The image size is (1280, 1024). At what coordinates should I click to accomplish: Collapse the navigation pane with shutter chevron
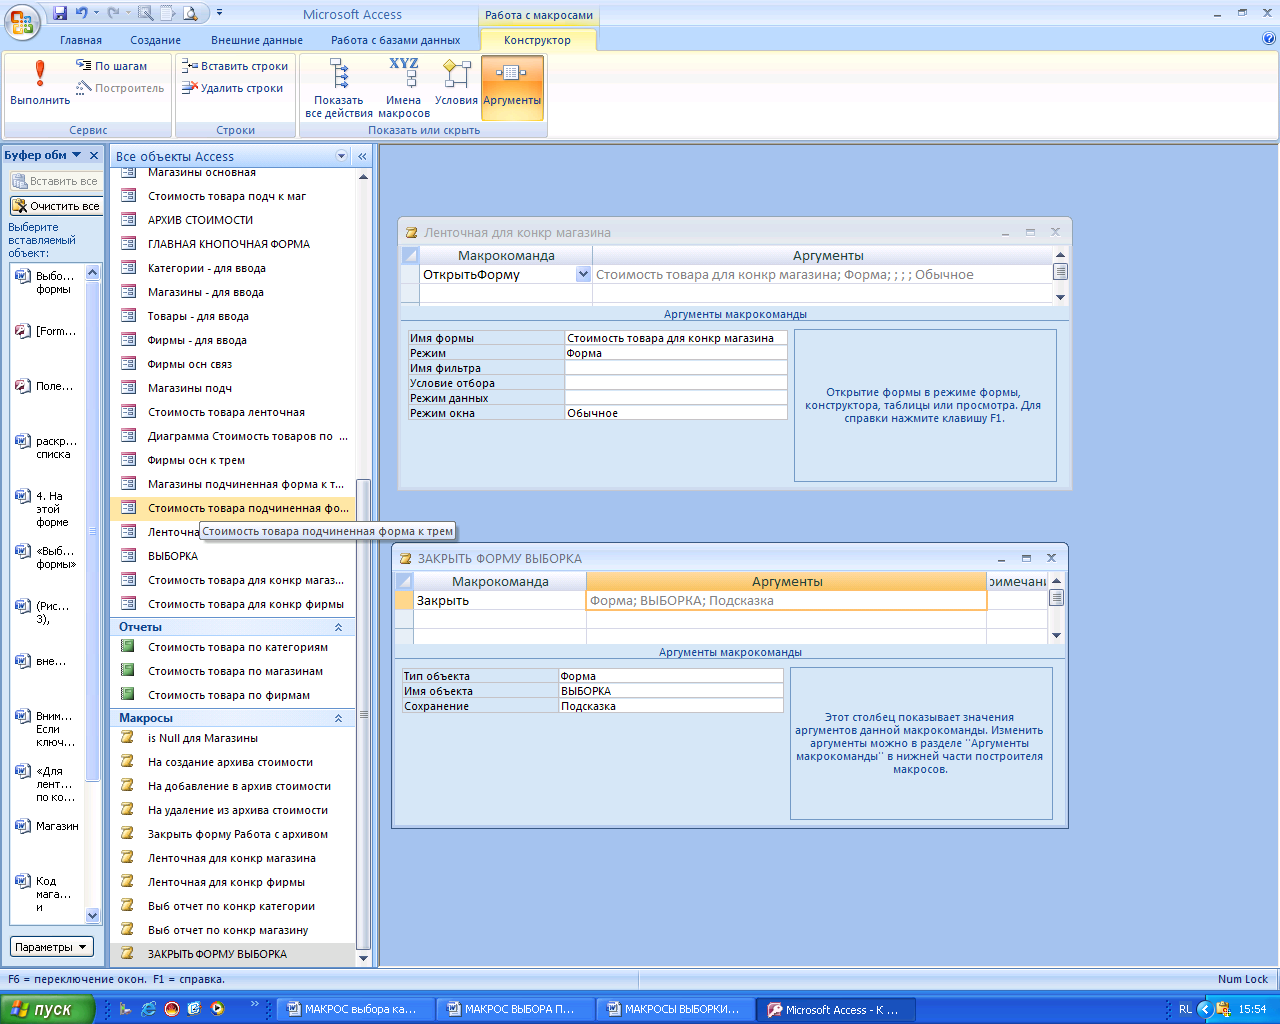[362, 156]
